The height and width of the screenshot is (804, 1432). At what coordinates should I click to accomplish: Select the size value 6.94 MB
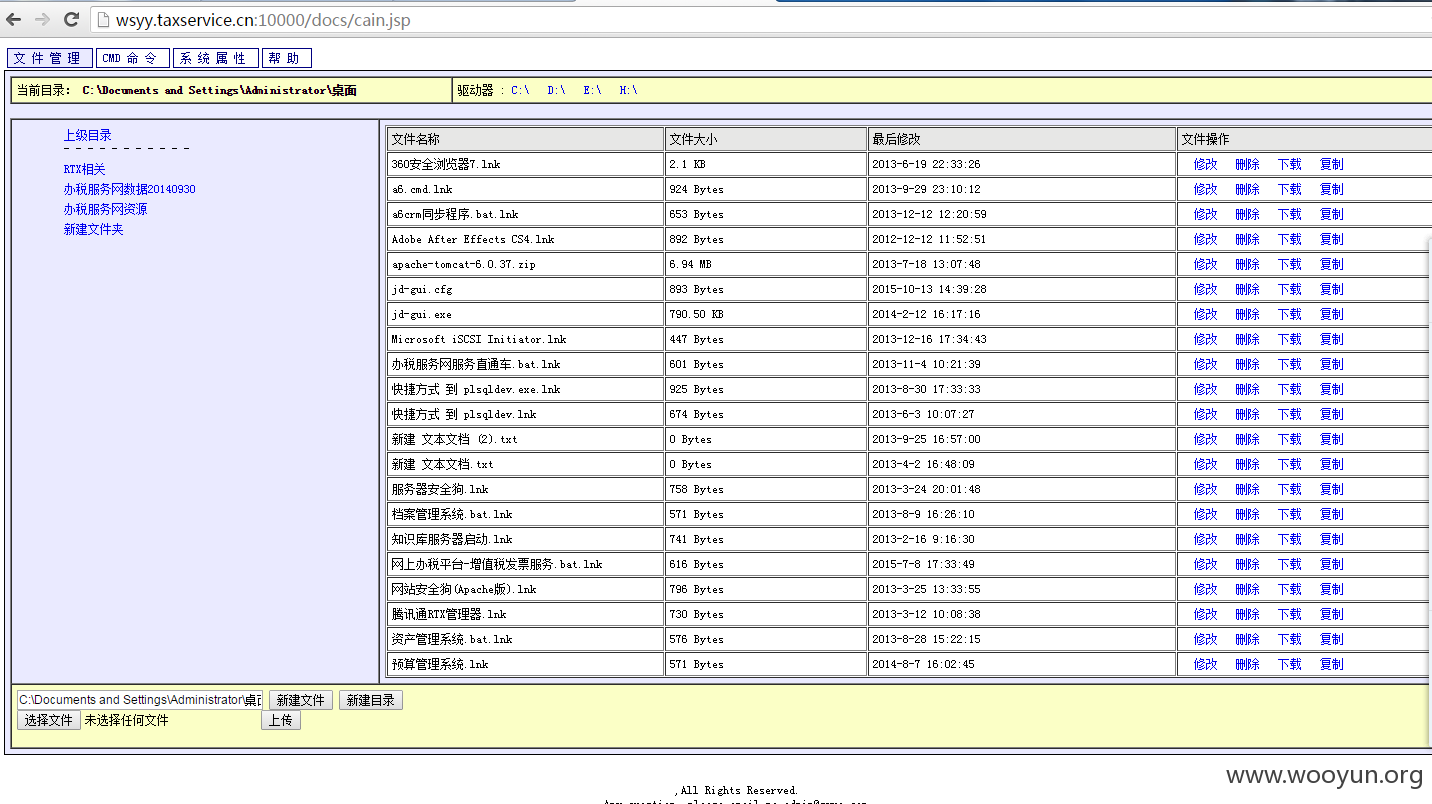coord(690,264)
